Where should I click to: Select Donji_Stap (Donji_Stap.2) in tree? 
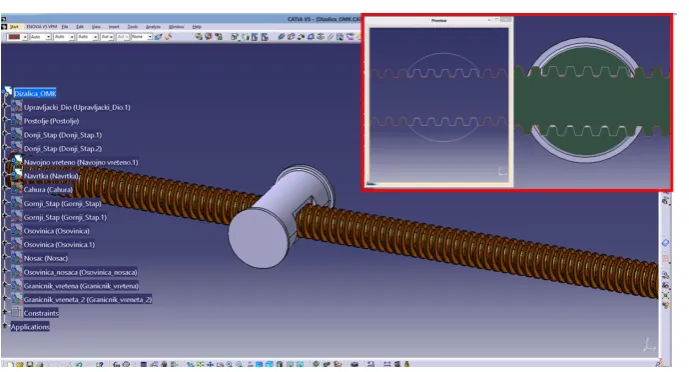point(63,148)
